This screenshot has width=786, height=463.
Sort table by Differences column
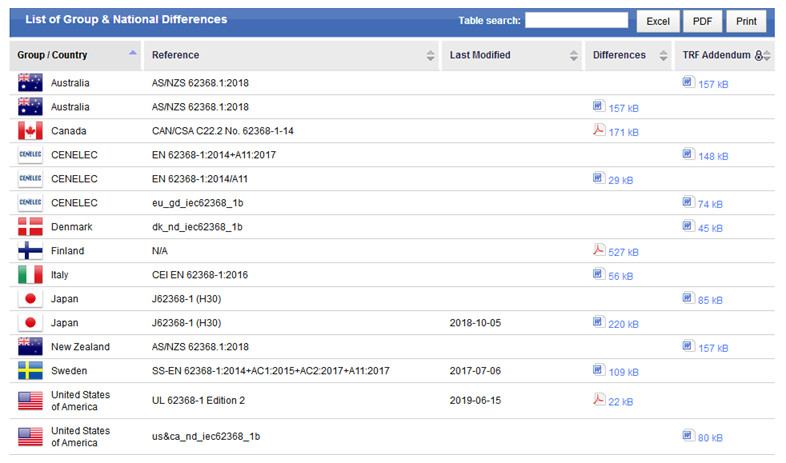click(629, 55)
